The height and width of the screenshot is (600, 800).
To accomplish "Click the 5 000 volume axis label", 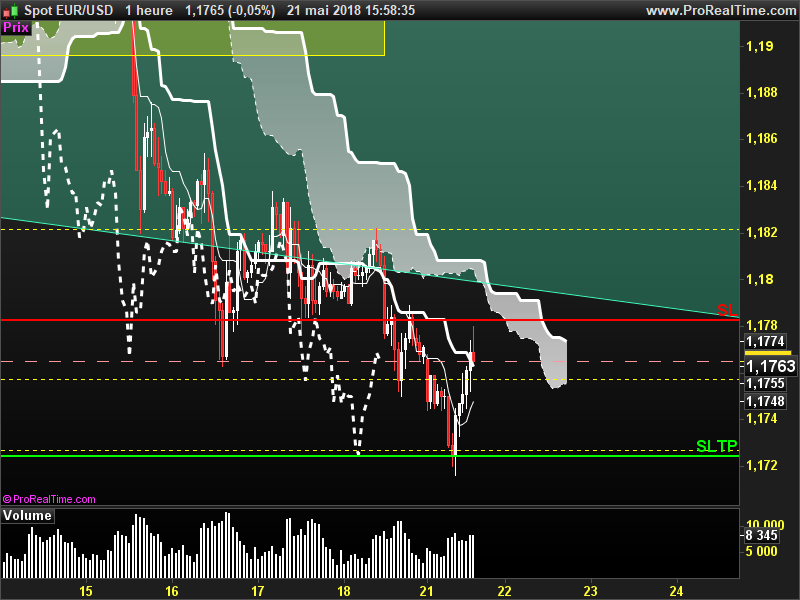I will [x=761, y=551].
